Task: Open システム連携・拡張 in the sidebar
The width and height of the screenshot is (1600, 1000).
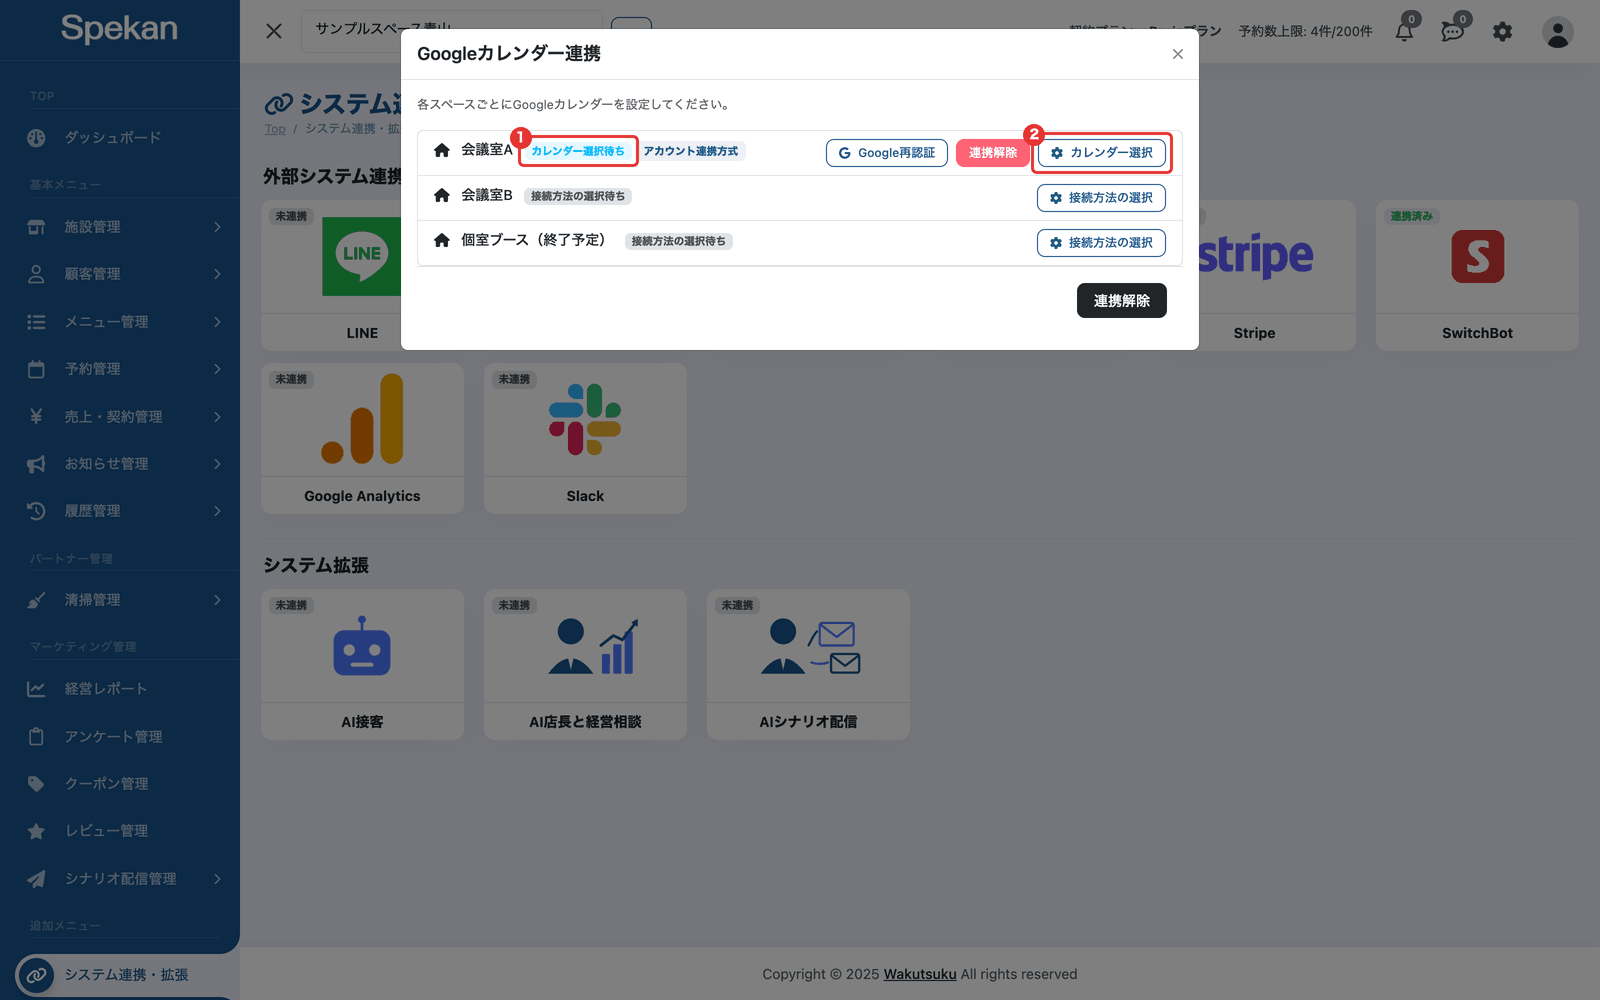Action: [x=124, y=975]
